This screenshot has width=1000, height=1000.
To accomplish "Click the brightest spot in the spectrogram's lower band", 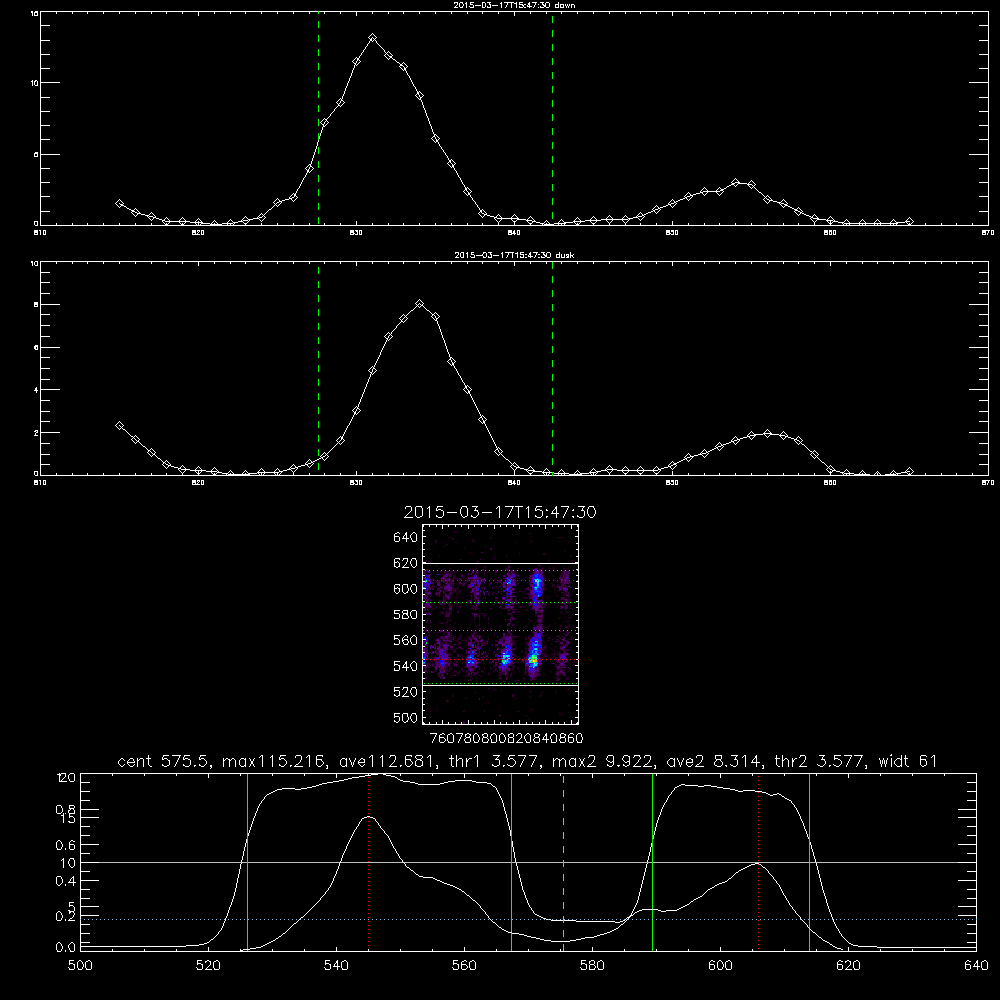I will tap(533, 661).
